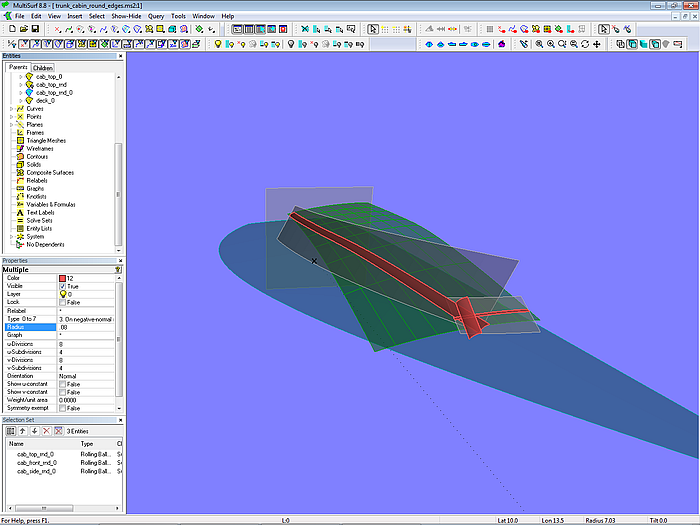Switch to the Children tab
This screenshot has width=700, height=525.
point(43,68)
